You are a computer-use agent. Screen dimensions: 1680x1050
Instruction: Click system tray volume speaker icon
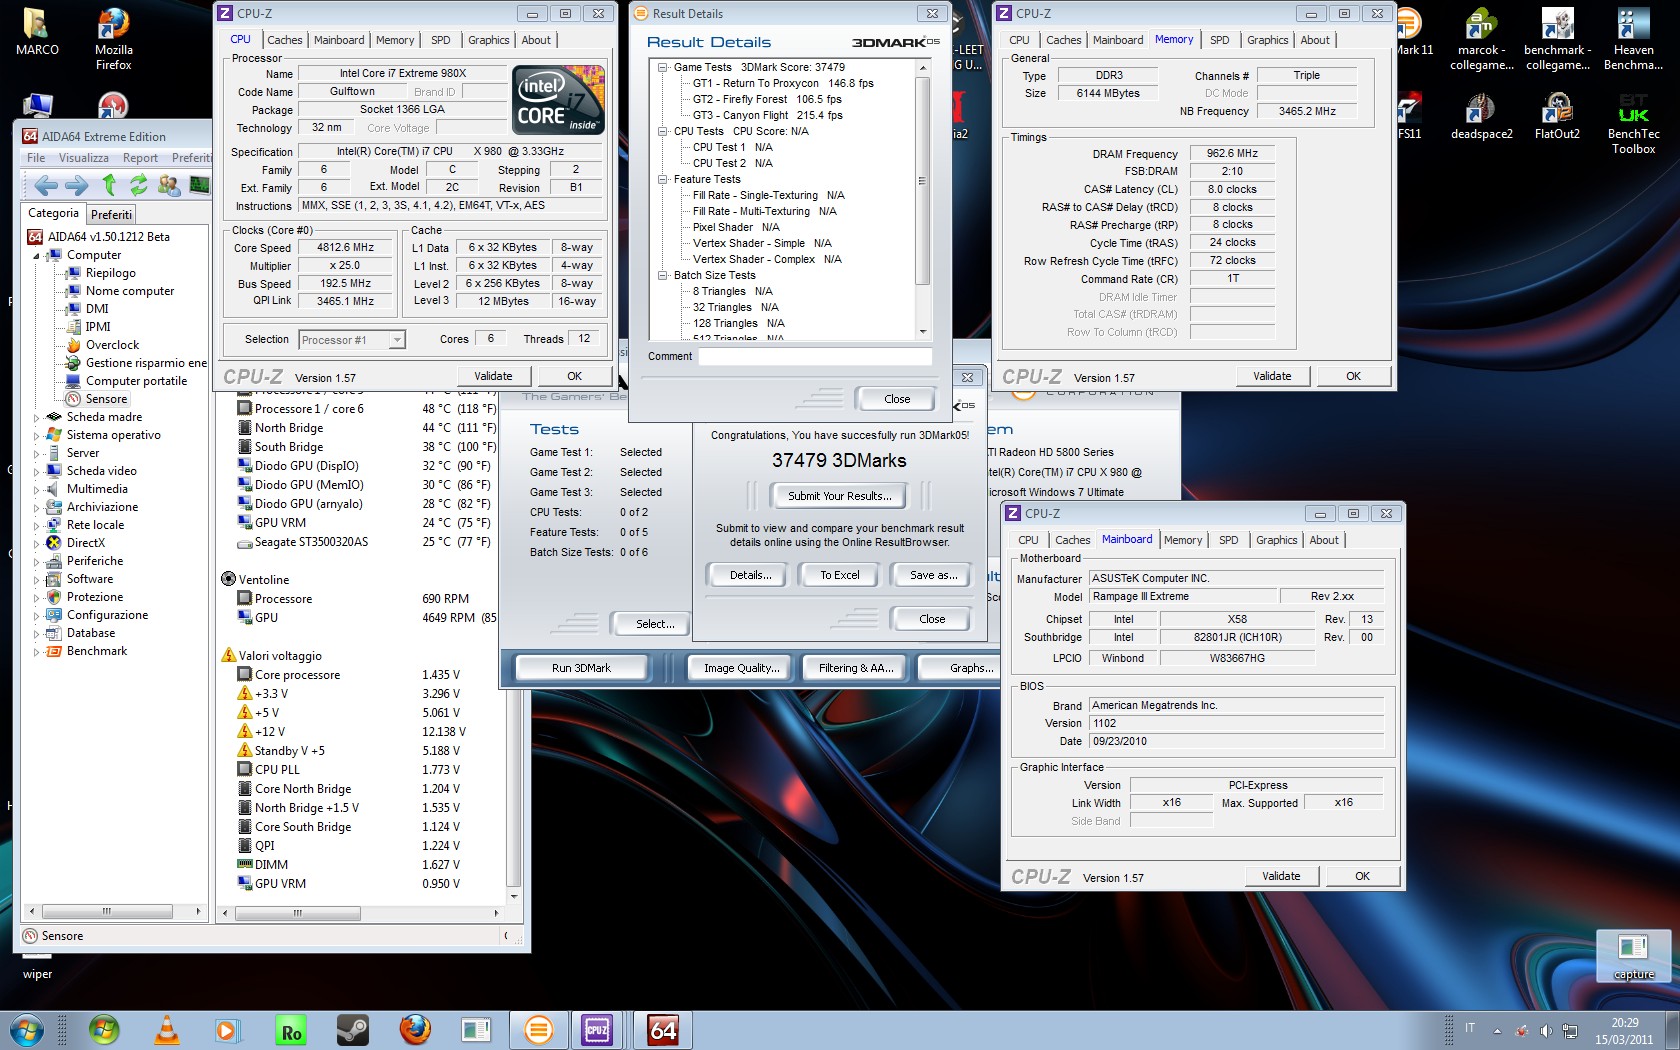click(1546, 1030)
